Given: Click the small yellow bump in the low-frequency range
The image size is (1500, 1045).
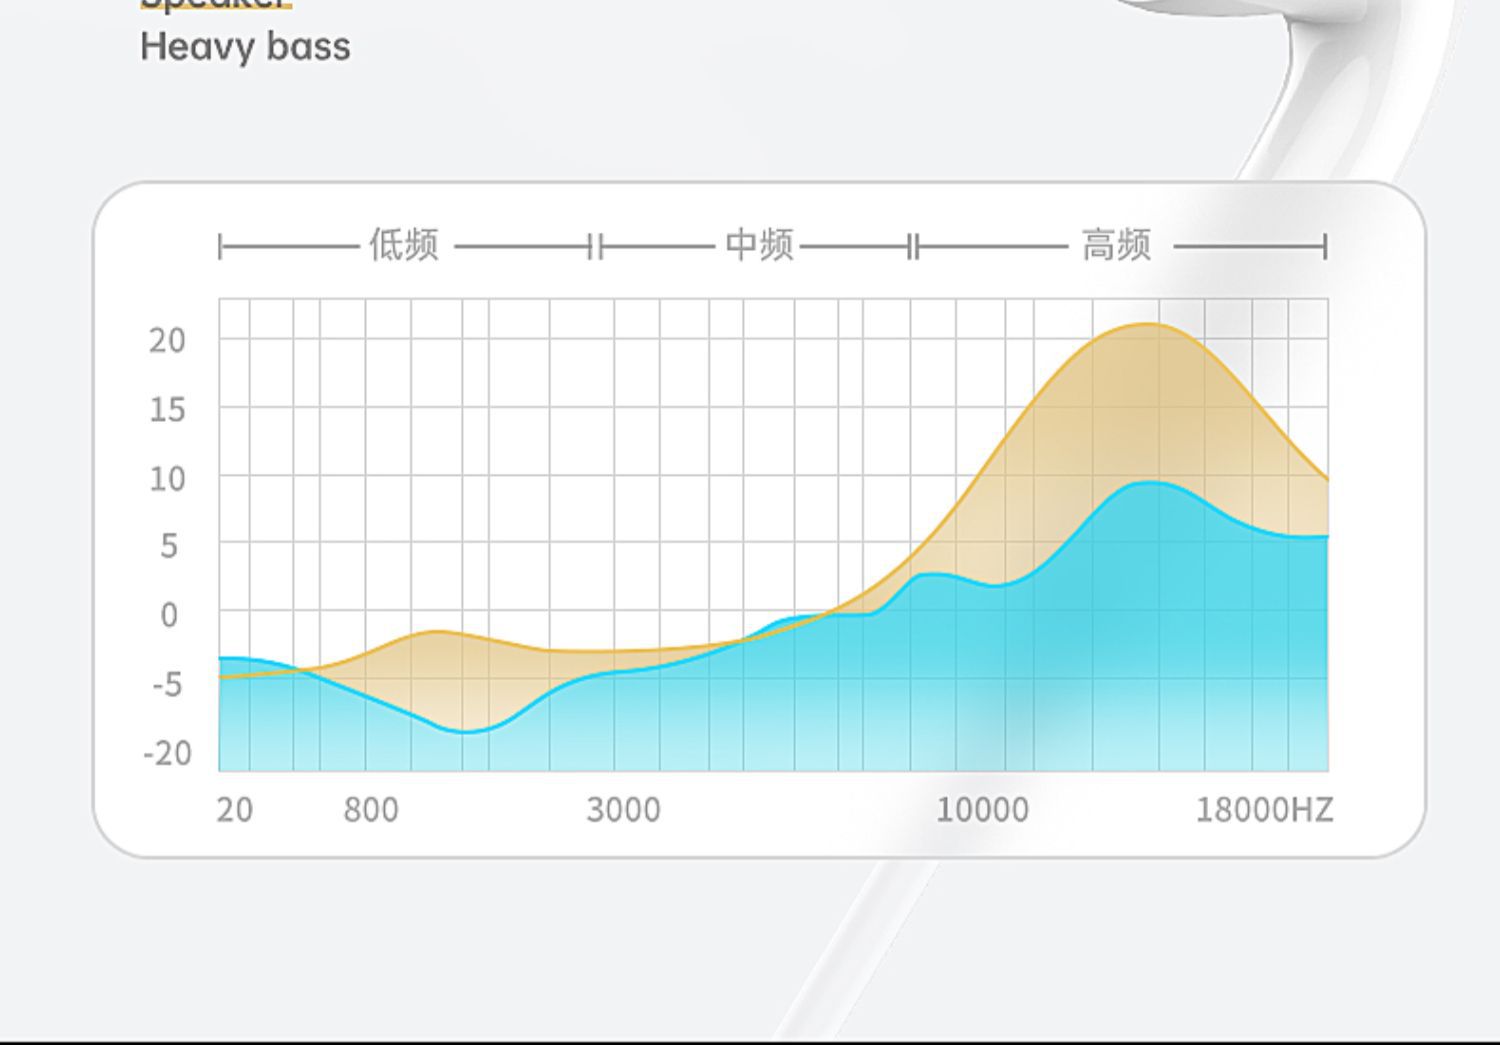Looking at the screenshot, I should tap(436, 632).
